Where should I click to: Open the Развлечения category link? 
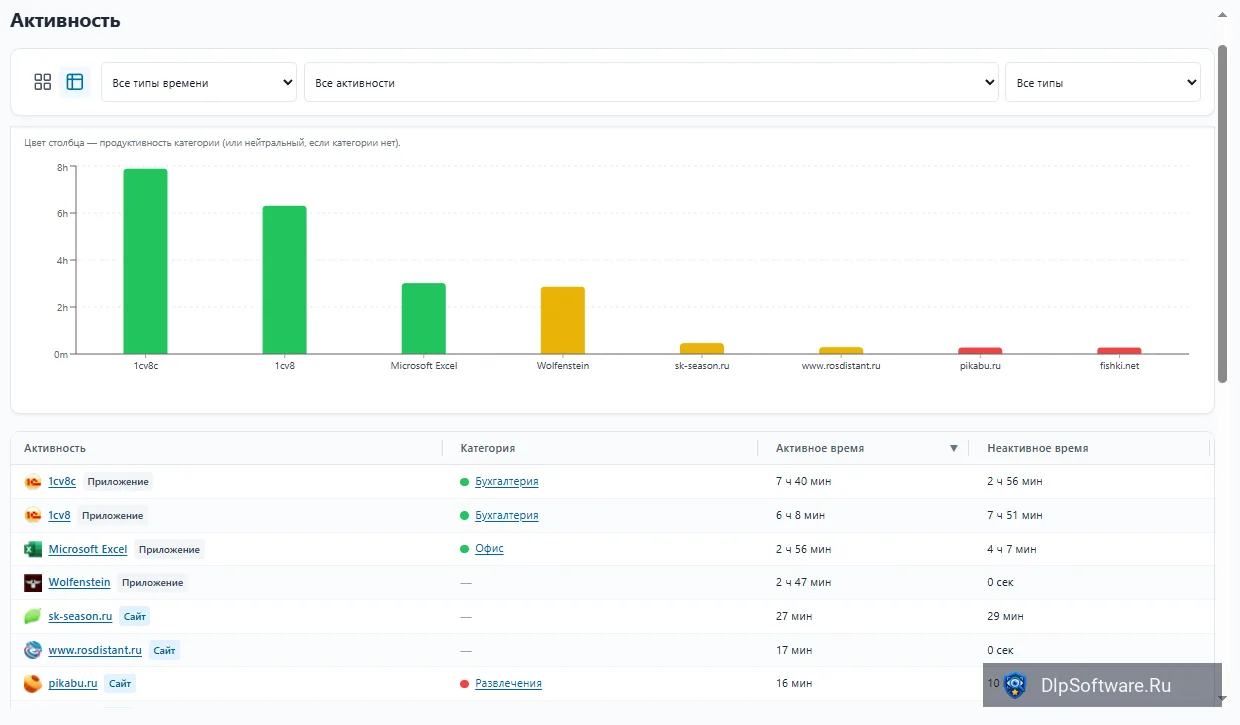(x=508, y=683)
